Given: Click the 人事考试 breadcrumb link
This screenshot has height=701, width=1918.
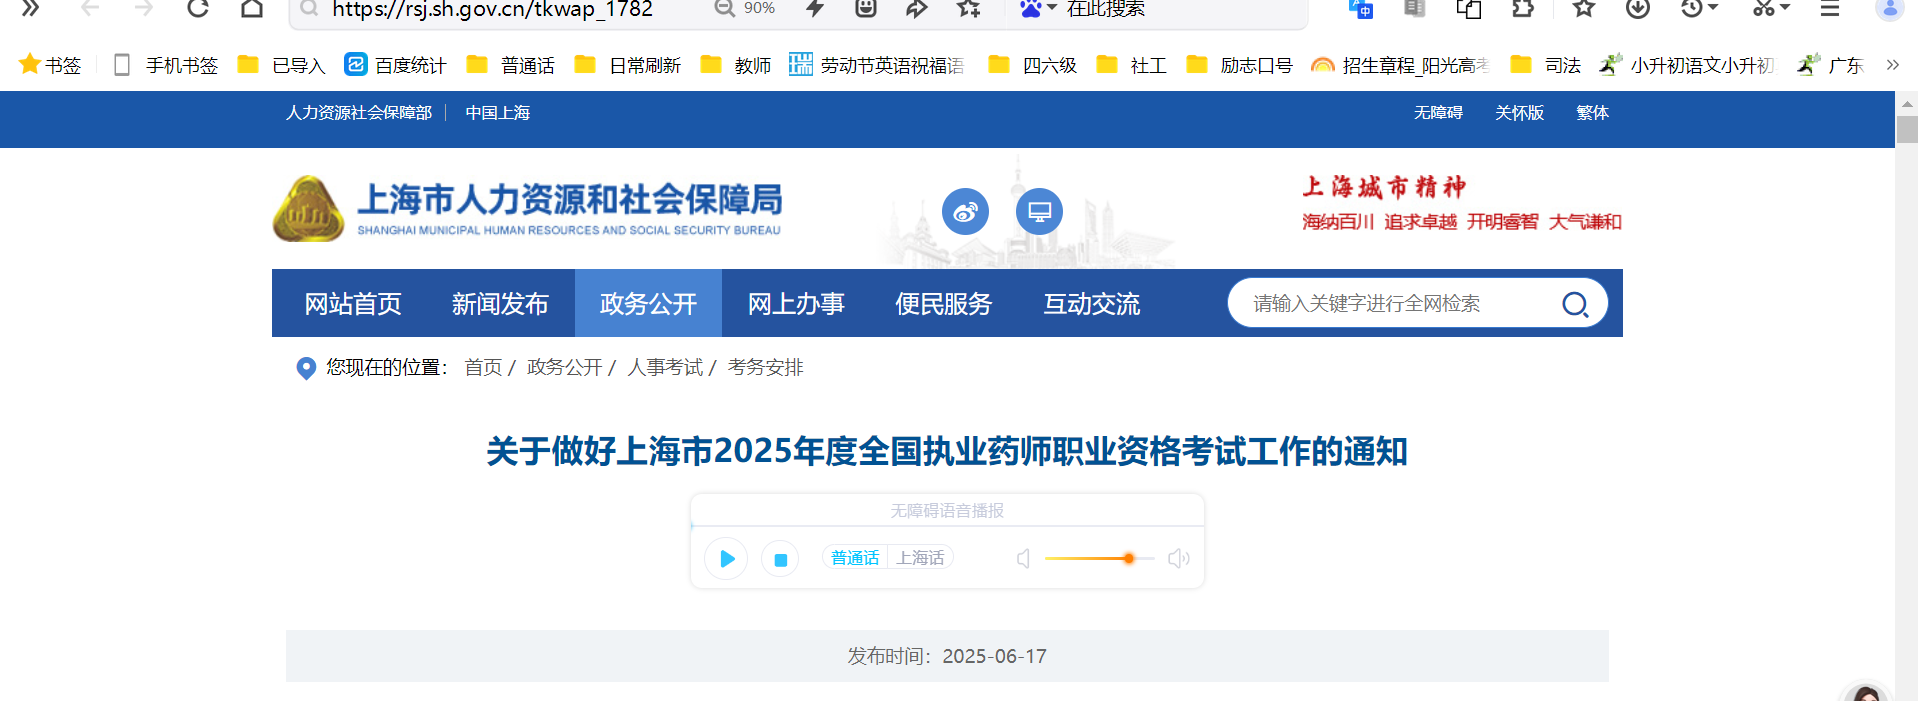Looking at the screenshot, I should point(665,368).
